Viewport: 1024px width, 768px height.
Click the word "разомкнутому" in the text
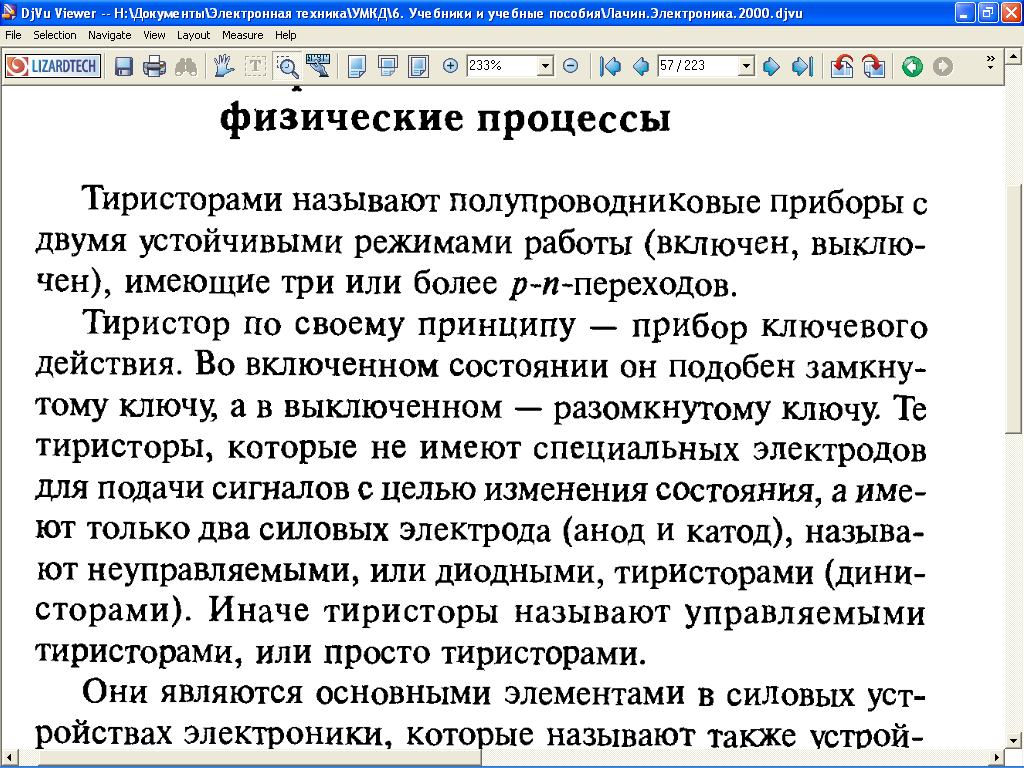click(662, 409)
